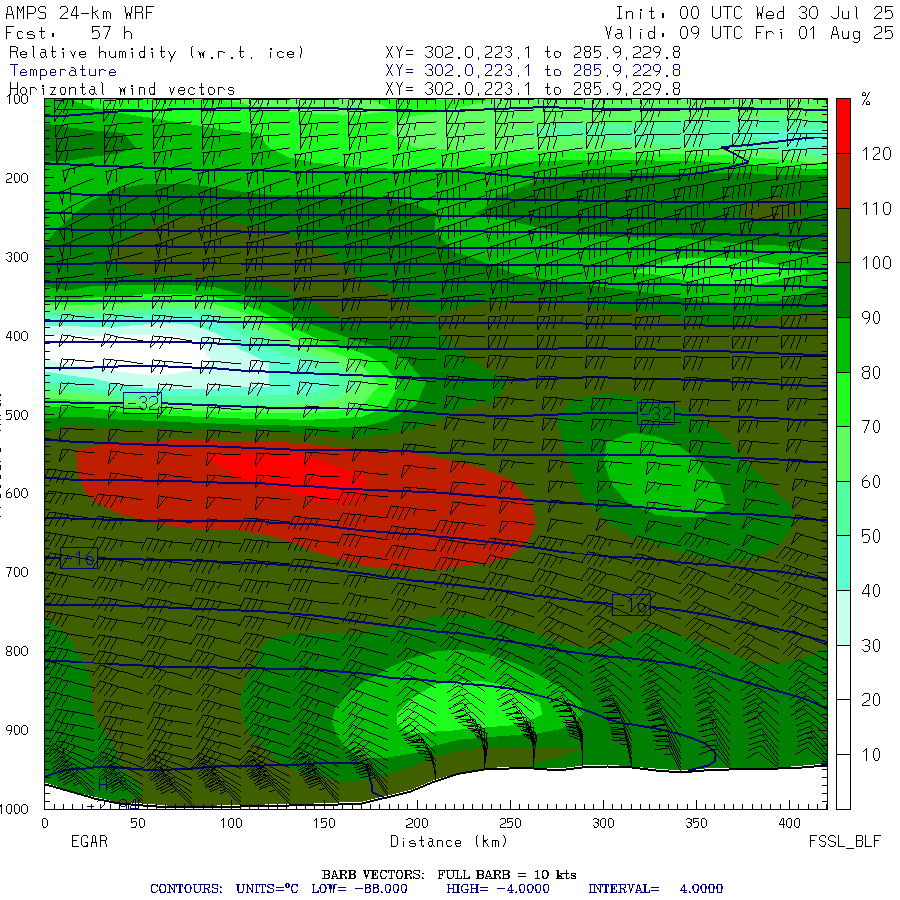Select the '500' pressure axis label

pos(17,415)
